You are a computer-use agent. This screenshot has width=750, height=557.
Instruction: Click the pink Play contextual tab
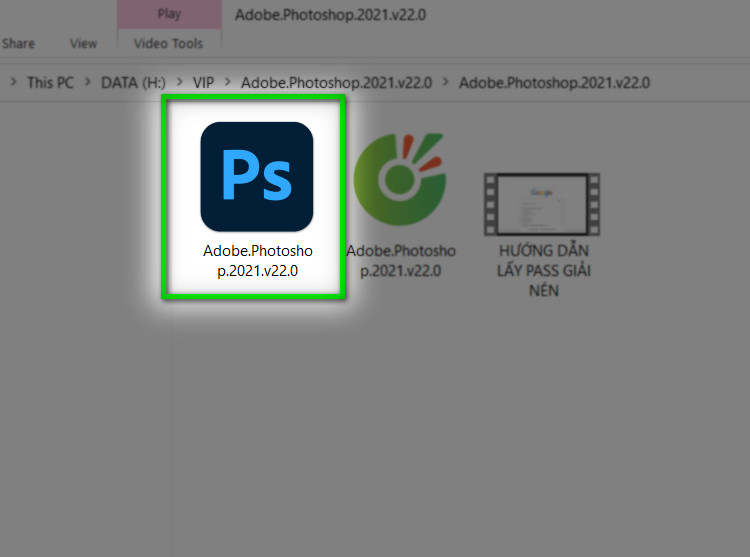pyautogui.click(x=169, y=15)
